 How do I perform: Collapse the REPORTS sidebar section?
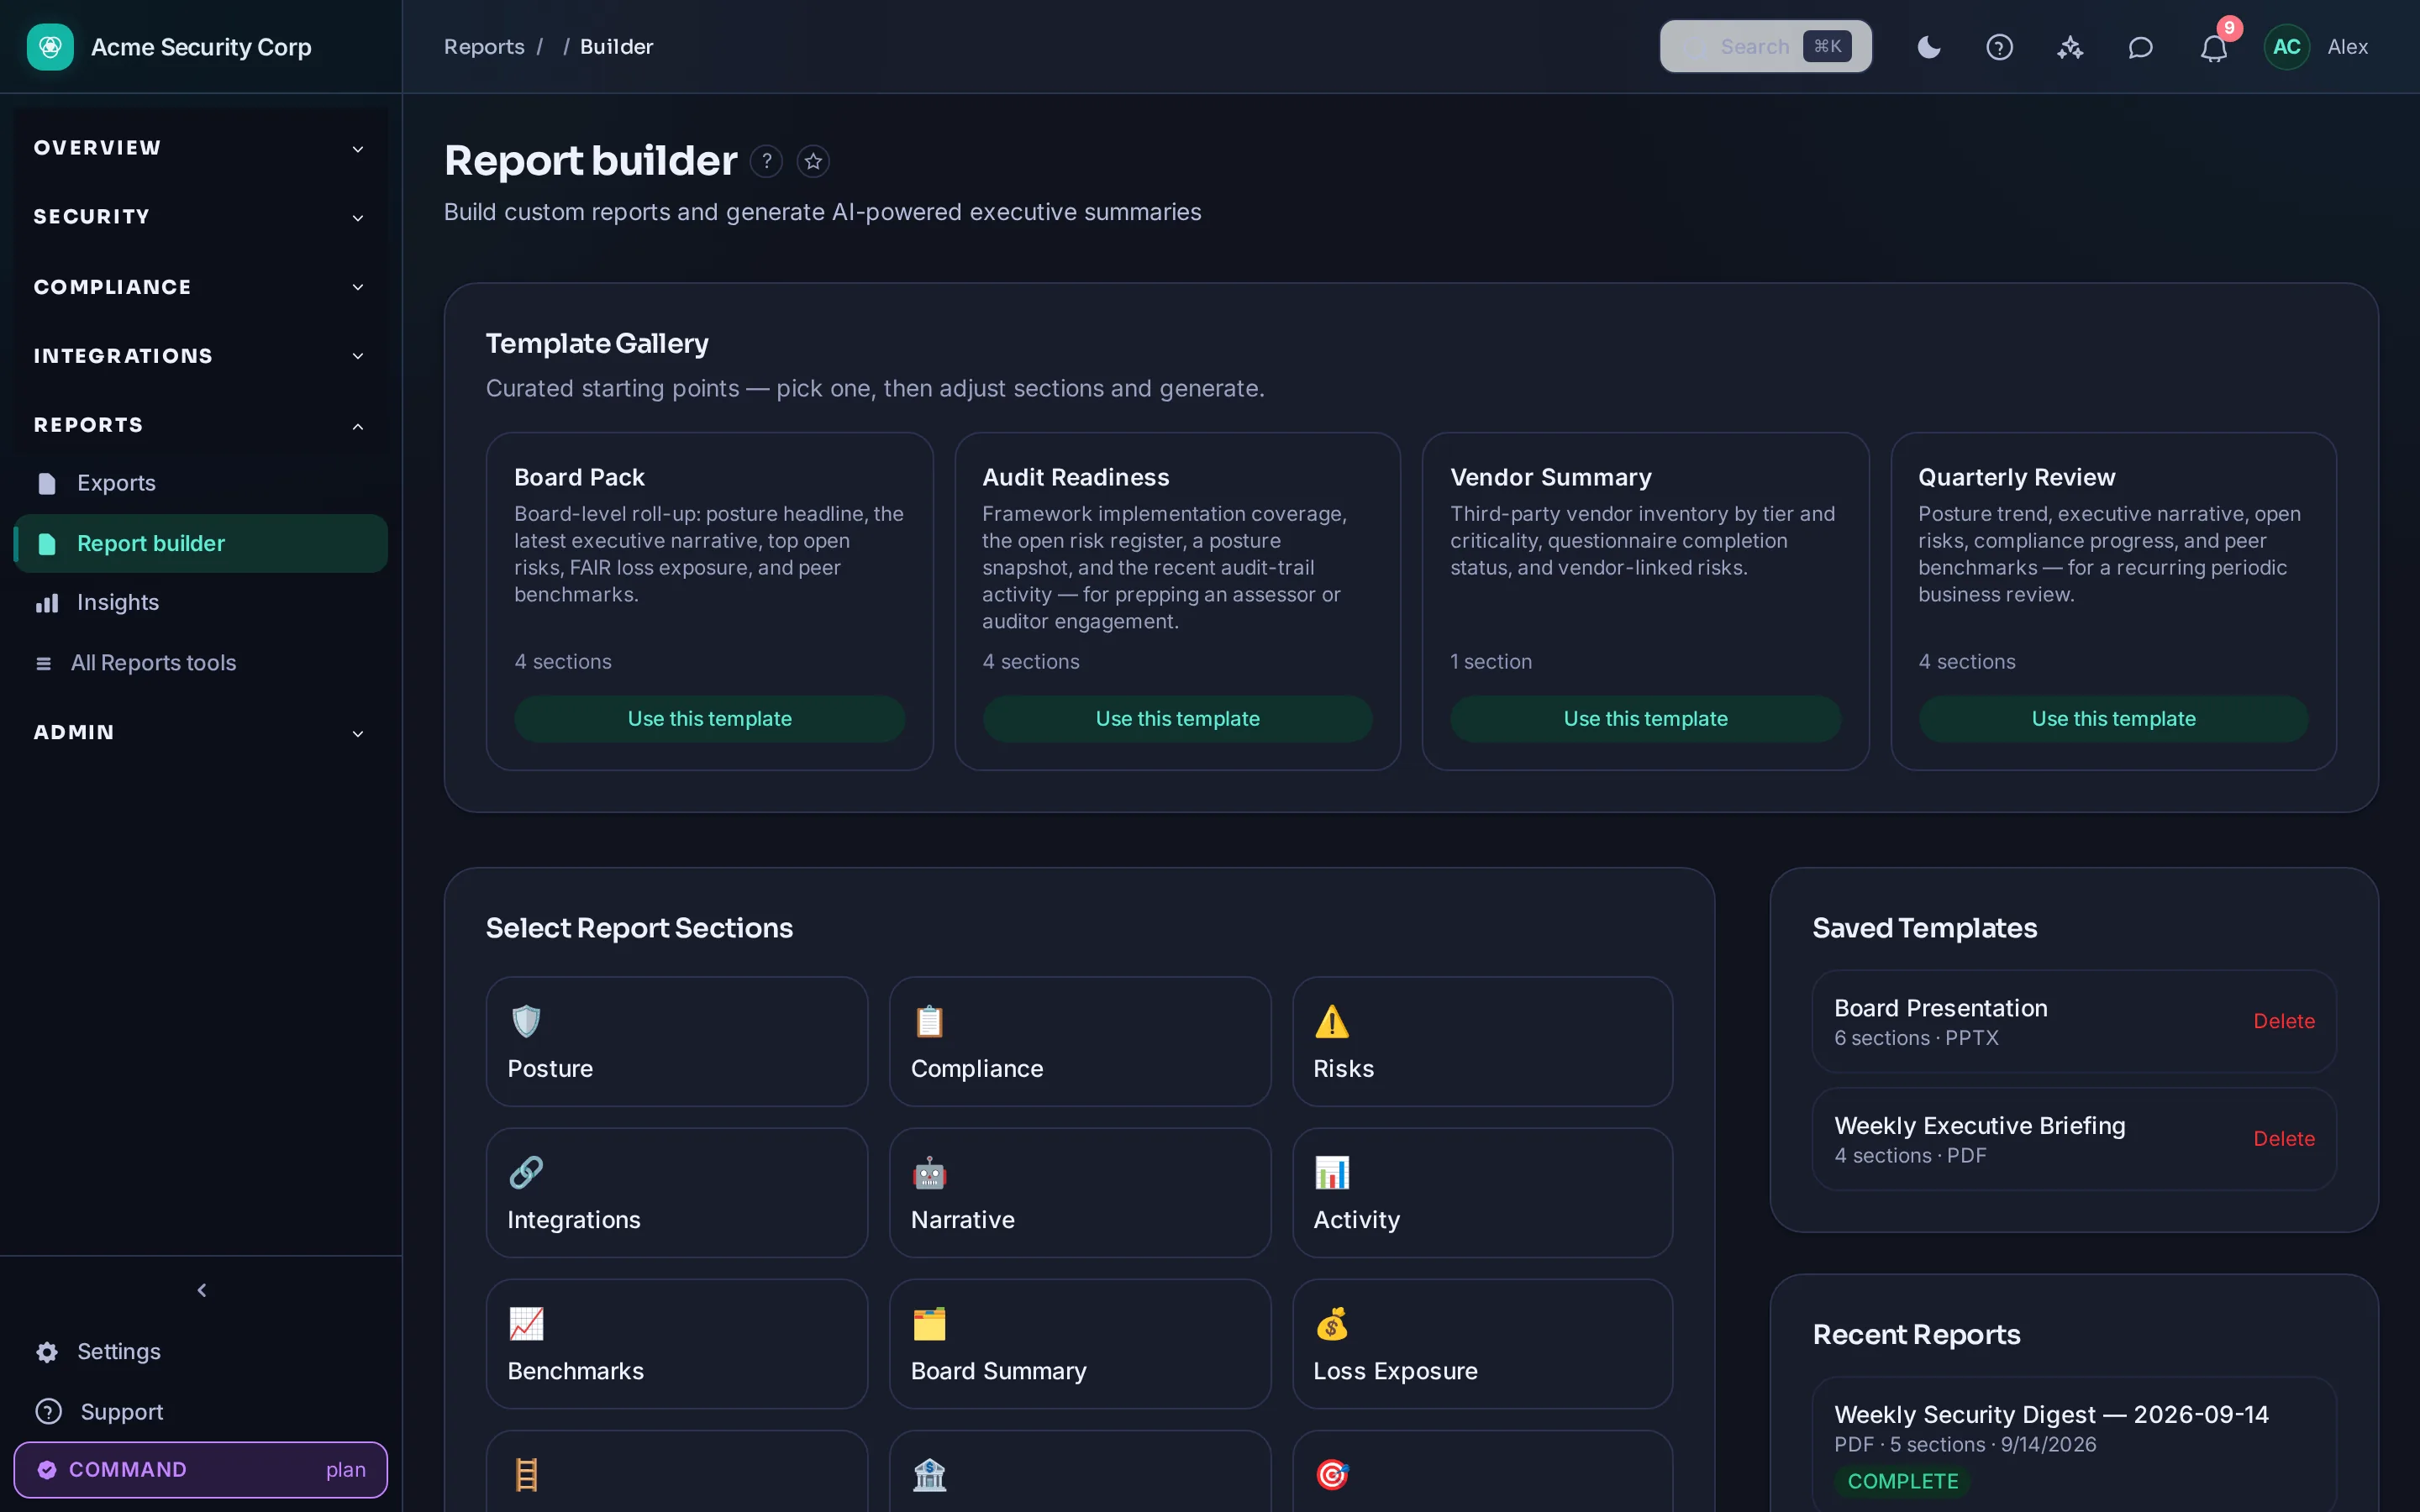200,425
